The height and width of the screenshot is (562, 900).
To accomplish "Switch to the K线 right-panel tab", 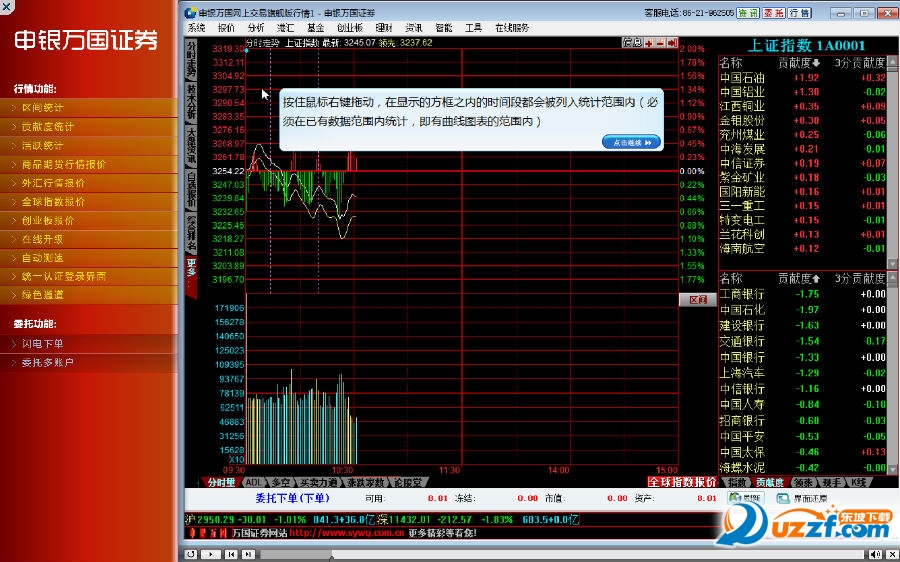I will pos(859,482).
